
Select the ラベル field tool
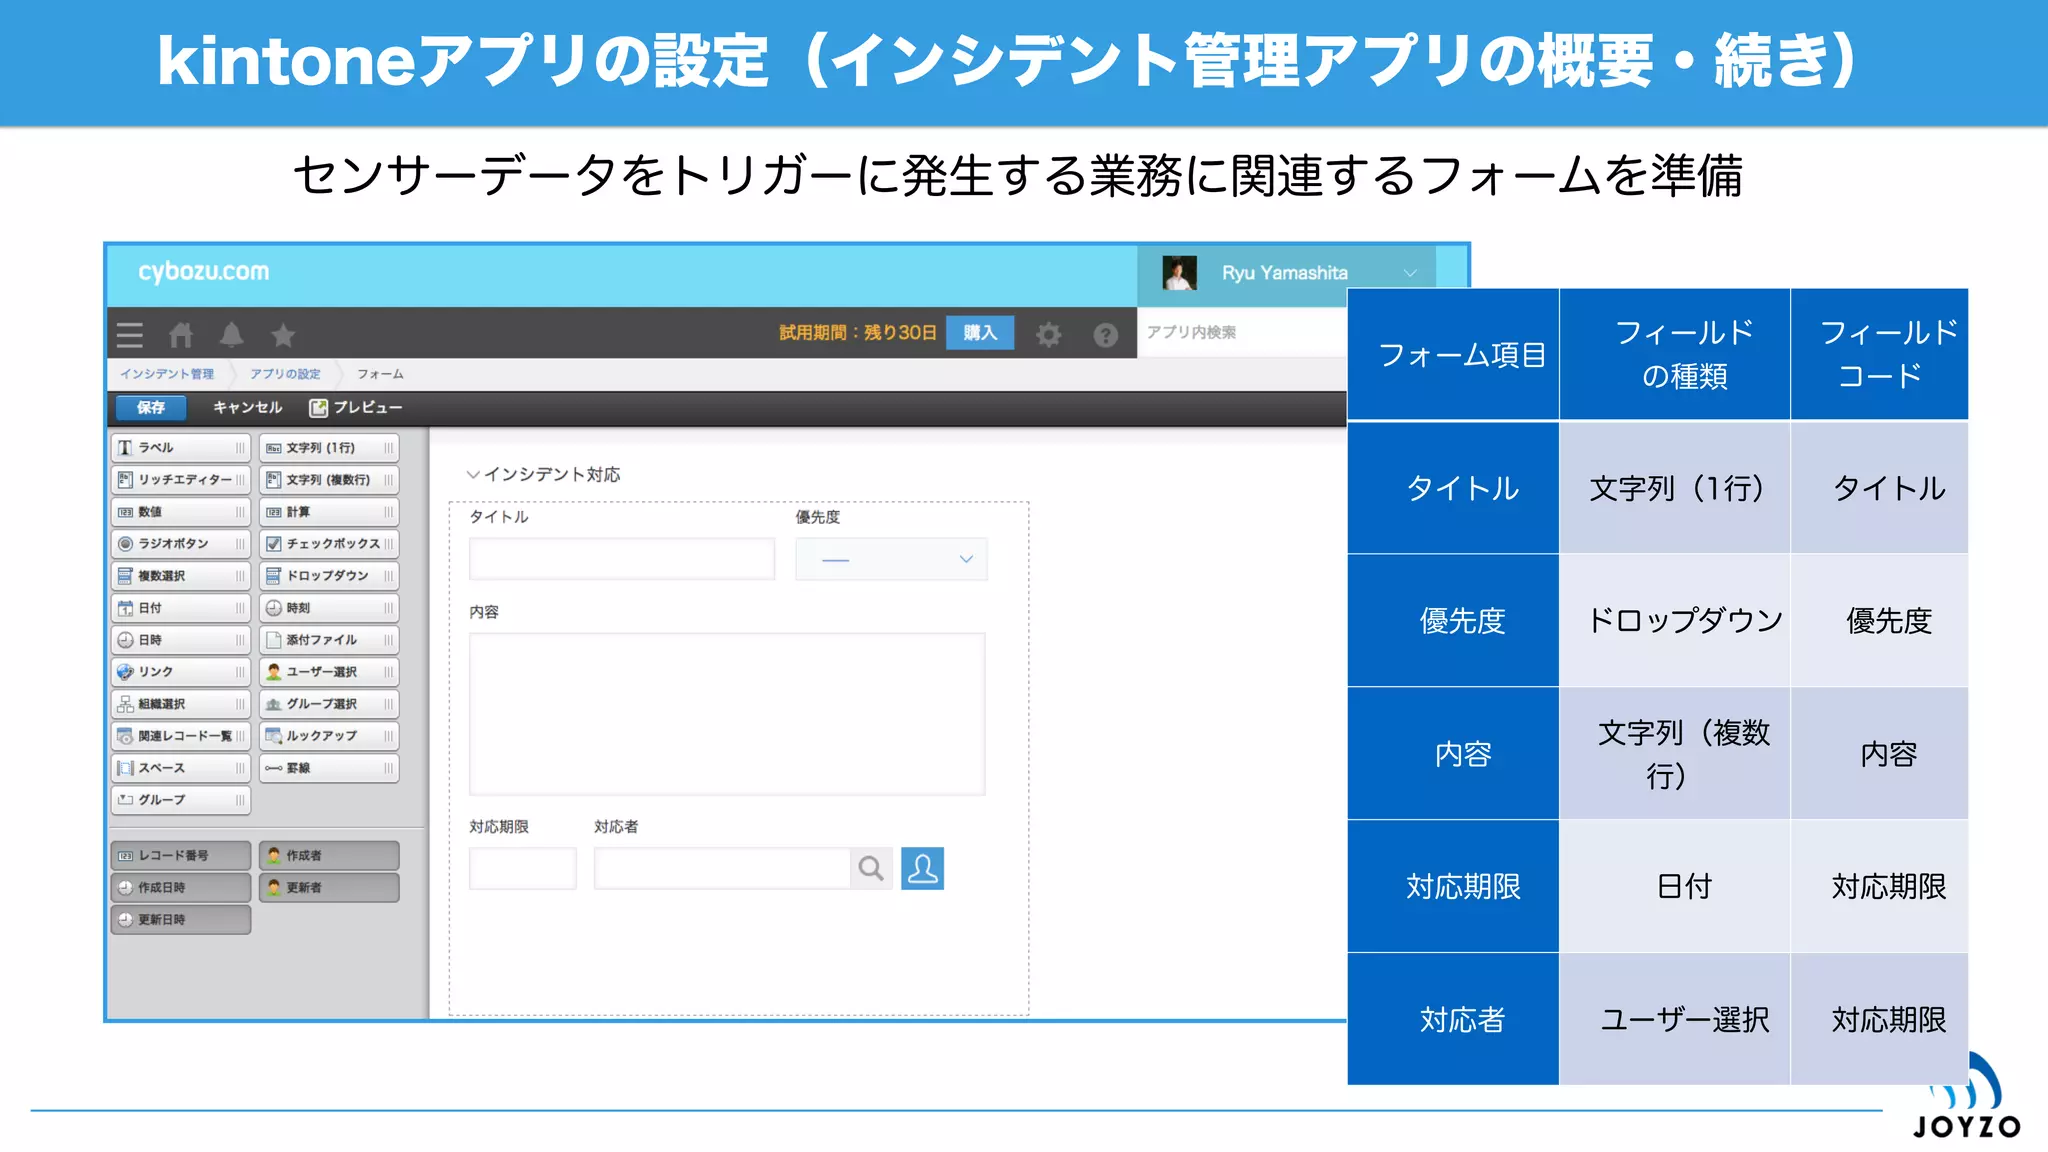[180, 447]
